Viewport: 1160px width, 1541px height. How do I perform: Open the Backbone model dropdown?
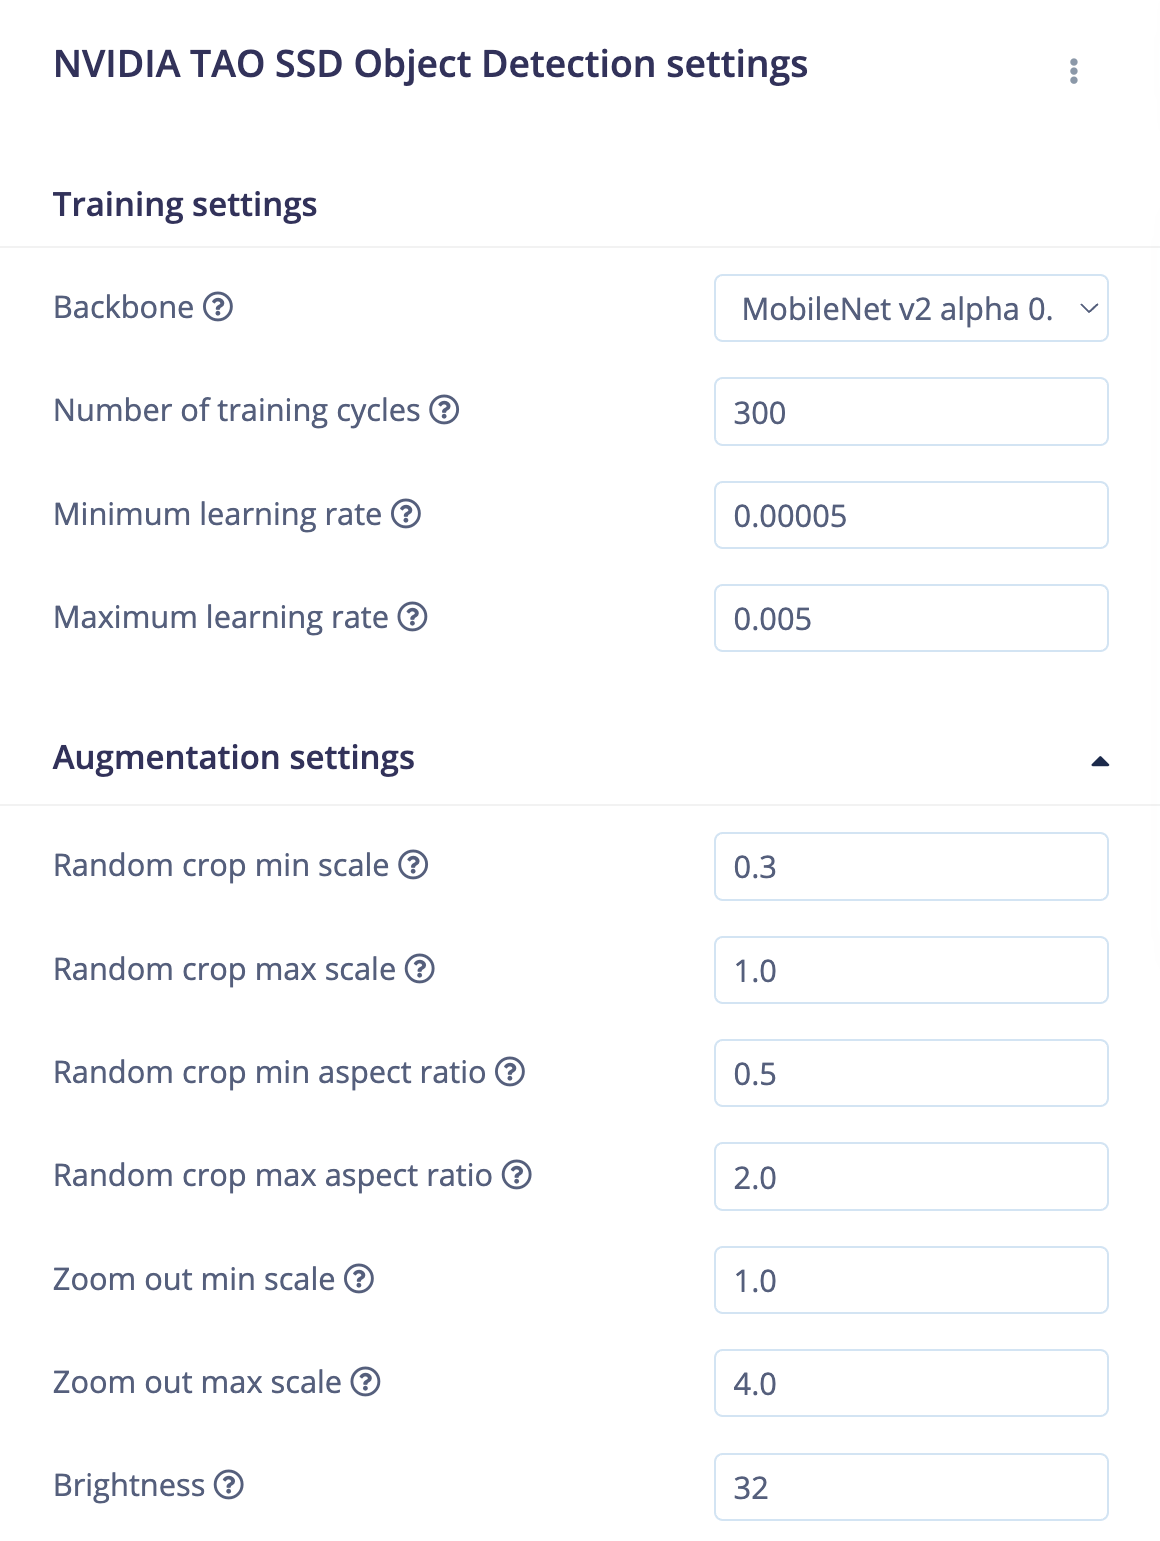tap(911, 308)
